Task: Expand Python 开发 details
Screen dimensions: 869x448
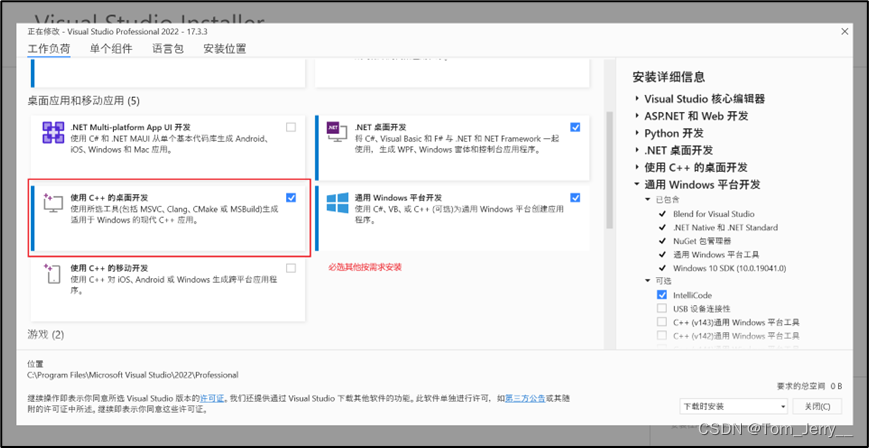Action: pos(637,133)
